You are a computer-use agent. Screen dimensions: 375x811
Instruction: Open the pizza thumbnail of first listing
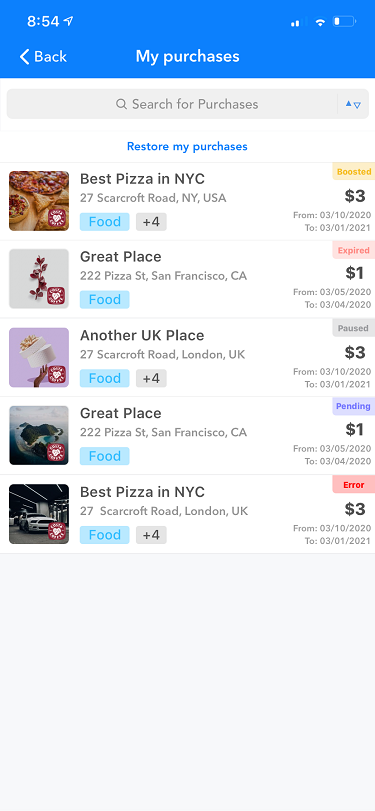(39, 201)
